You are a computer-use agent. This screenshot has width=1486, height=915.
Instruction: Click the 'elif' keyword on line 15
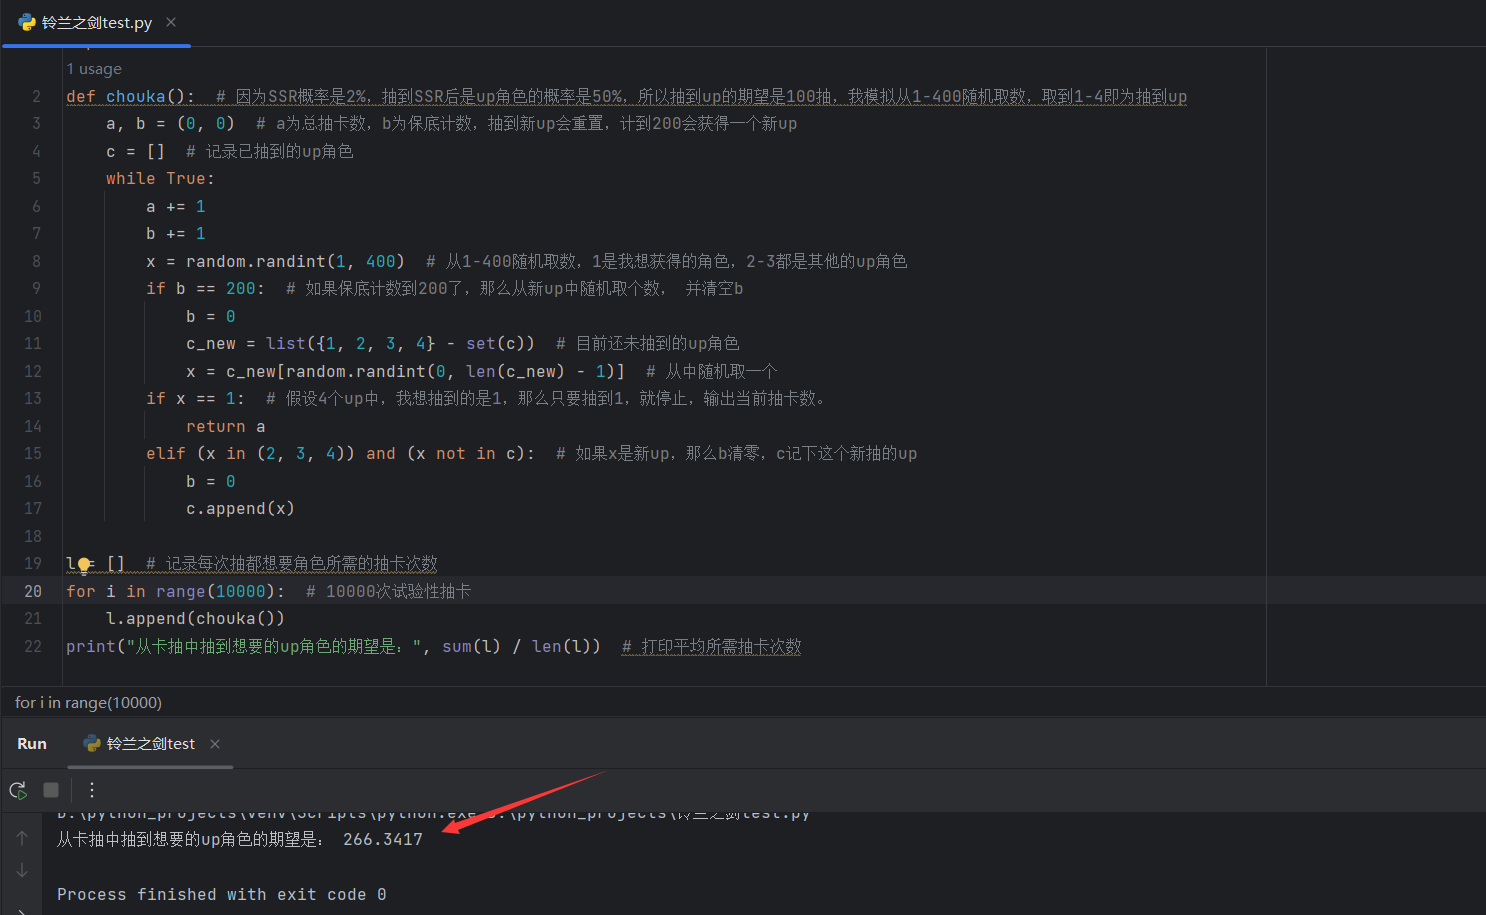[166, 454]
